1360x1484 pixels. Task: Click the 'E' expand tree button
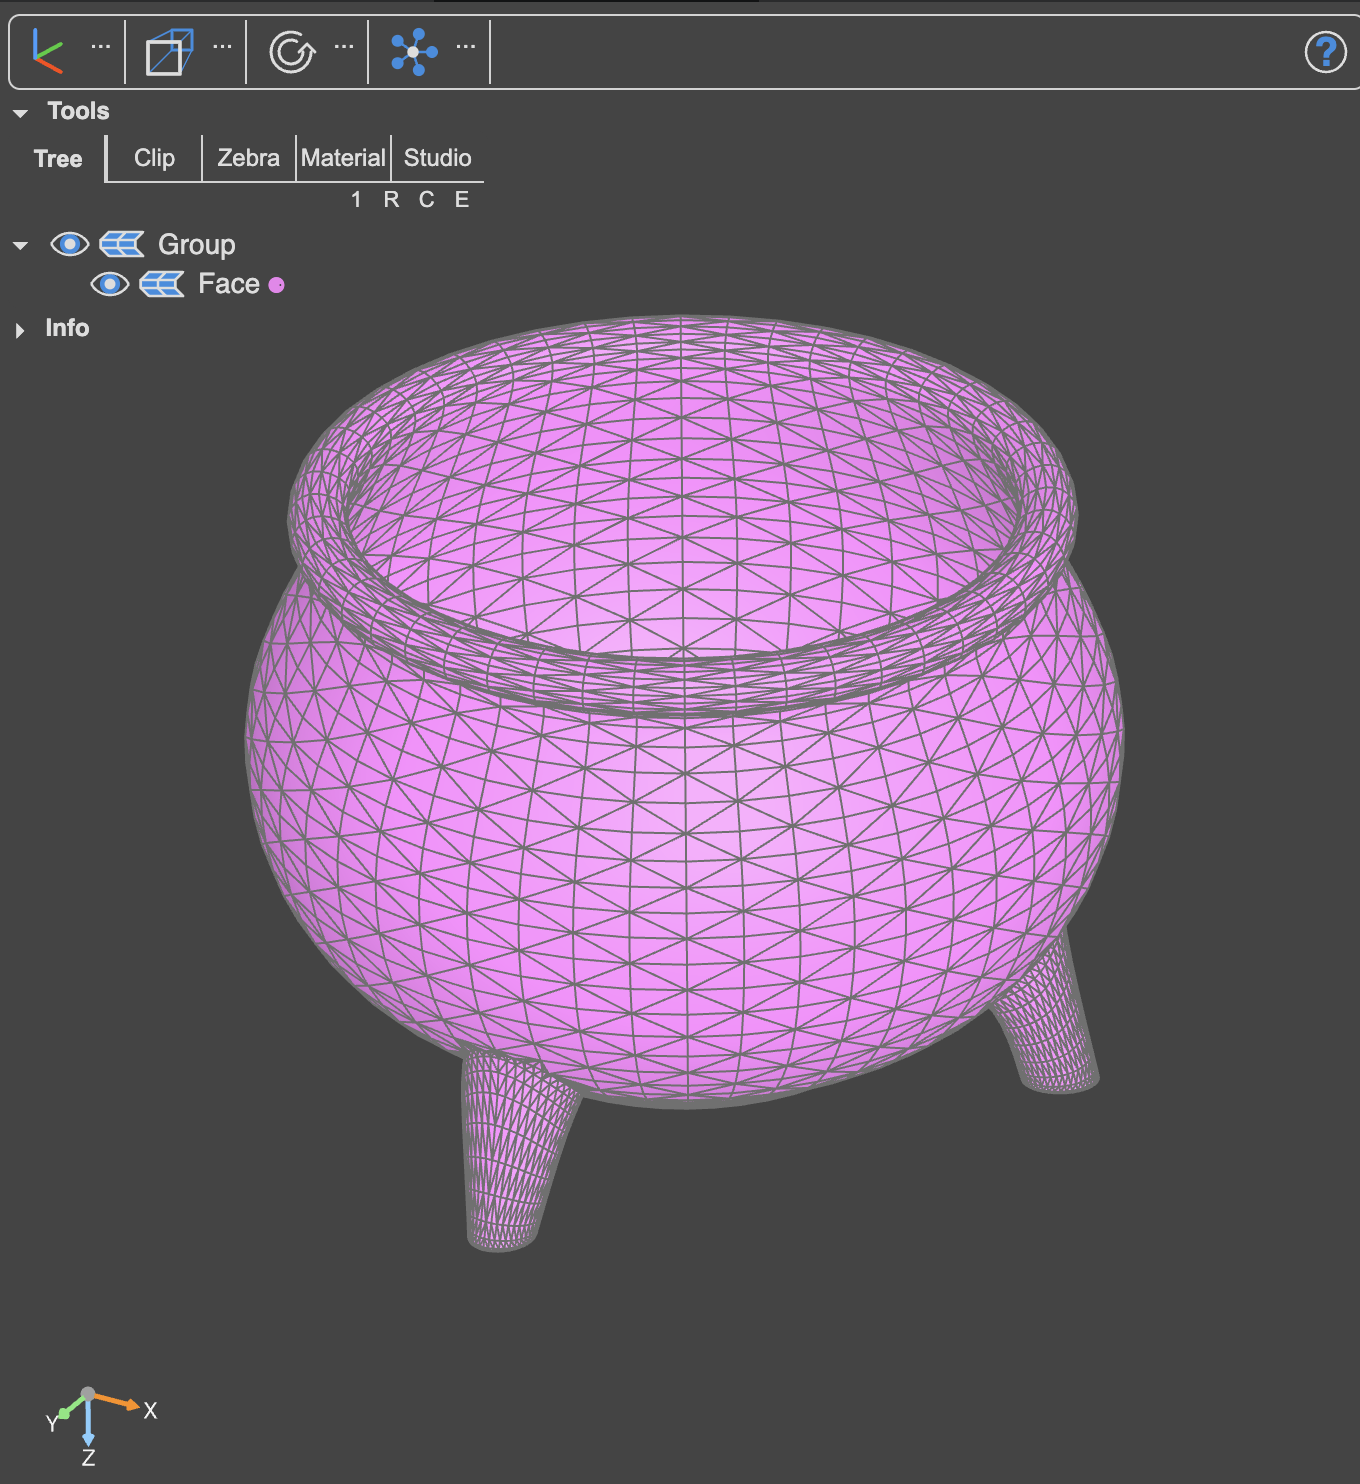pyautogui.click(x=461, y=200)
